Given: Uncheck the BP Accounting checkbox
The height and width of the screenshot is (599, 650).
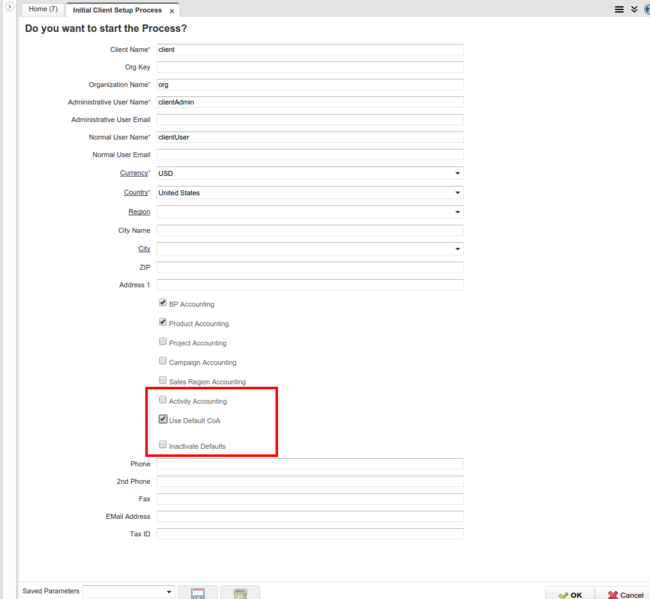Looking at the screenshot, I should (163, 303).
